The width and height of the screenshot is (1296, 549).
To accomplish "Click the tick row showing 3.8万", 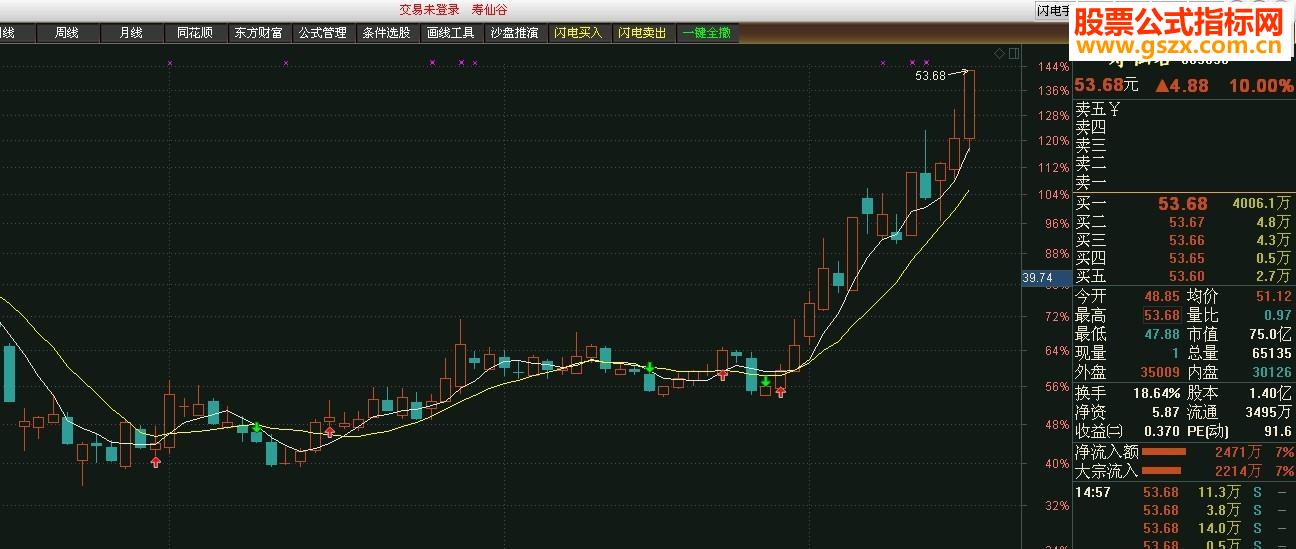I will click(1184, 510).
